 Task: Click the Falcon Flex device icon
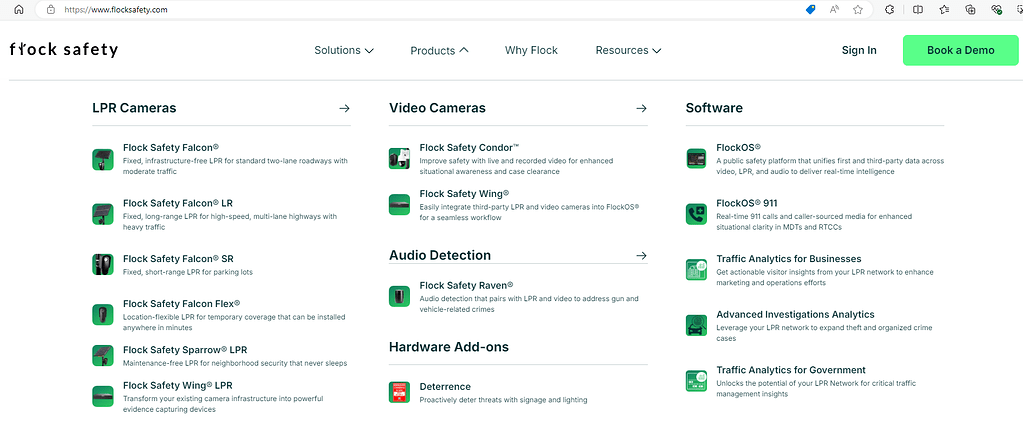[103, 315]
